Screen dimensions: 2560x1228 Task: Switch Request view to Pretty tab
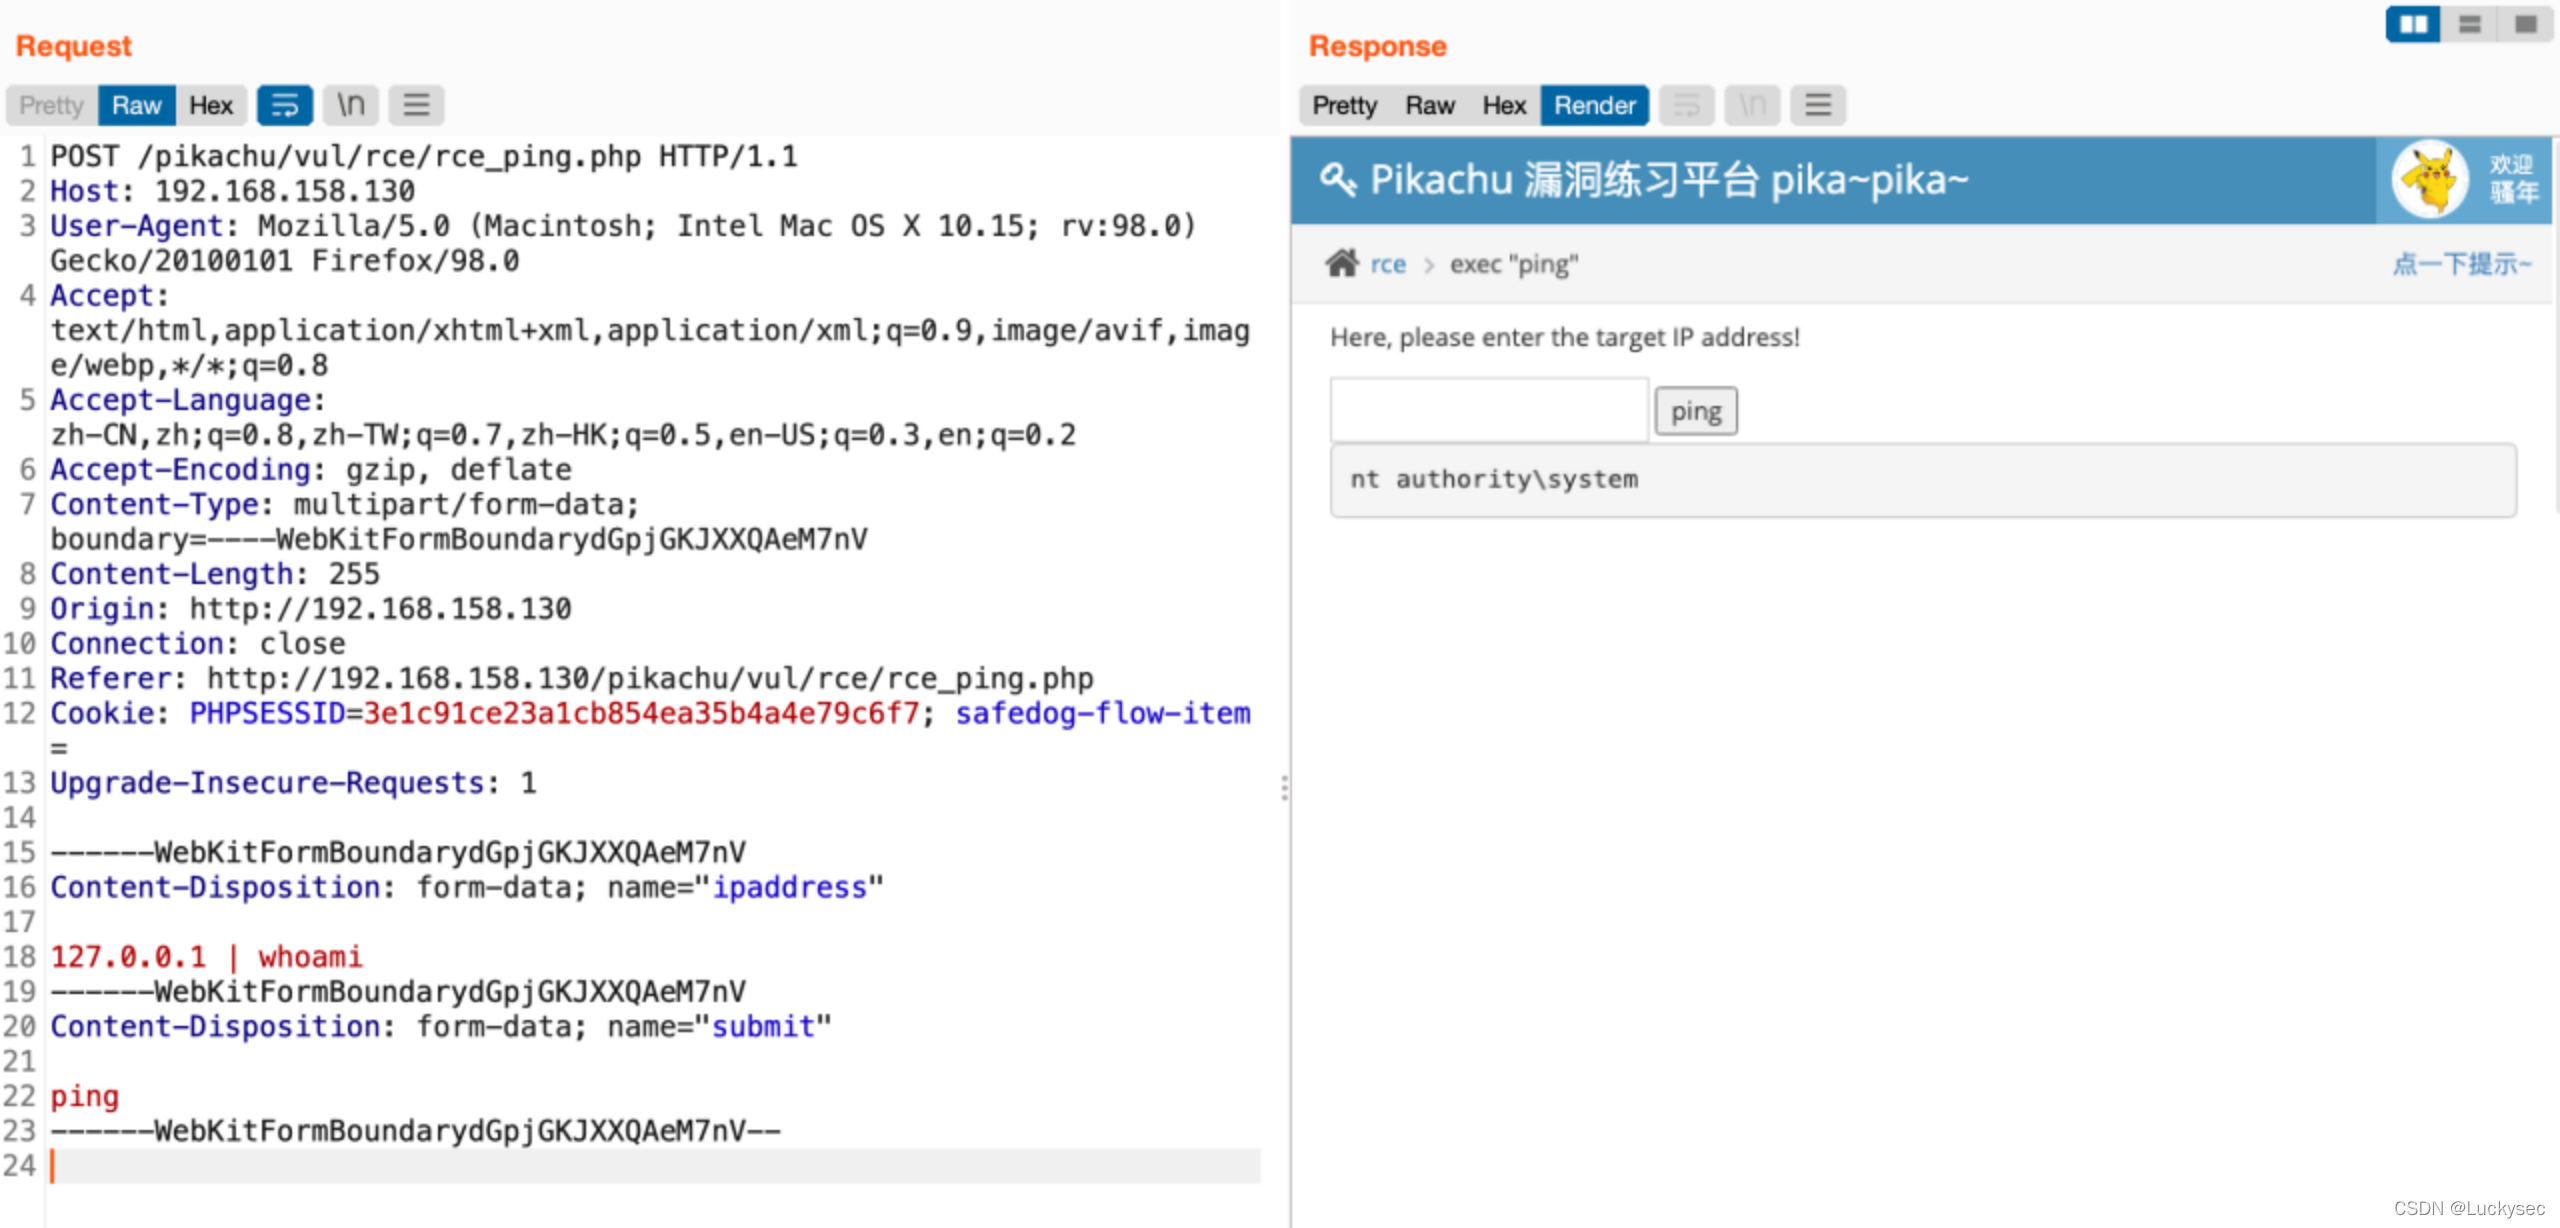51,105
